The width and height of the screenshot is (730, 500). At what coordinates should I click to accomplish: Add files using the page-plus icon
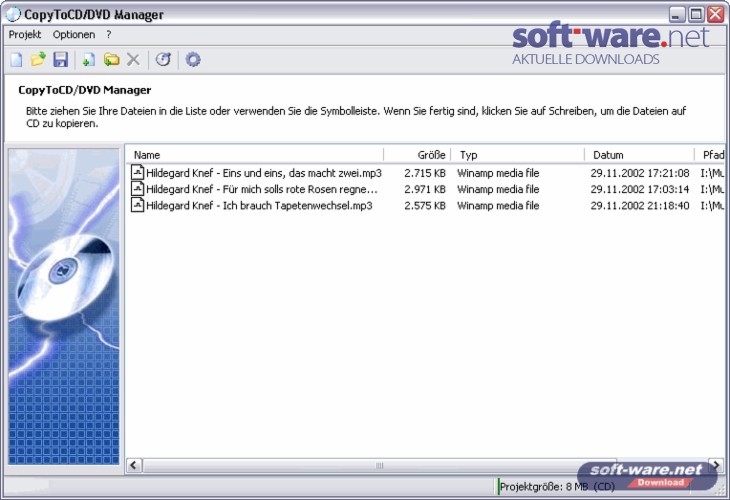coord(88,60)
